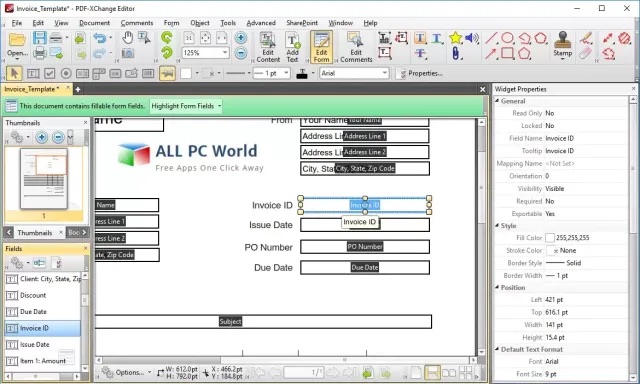Click the Zoom Out minus icon in toolbar
This screenshot has width=640, height=384.
coord(241,53)
